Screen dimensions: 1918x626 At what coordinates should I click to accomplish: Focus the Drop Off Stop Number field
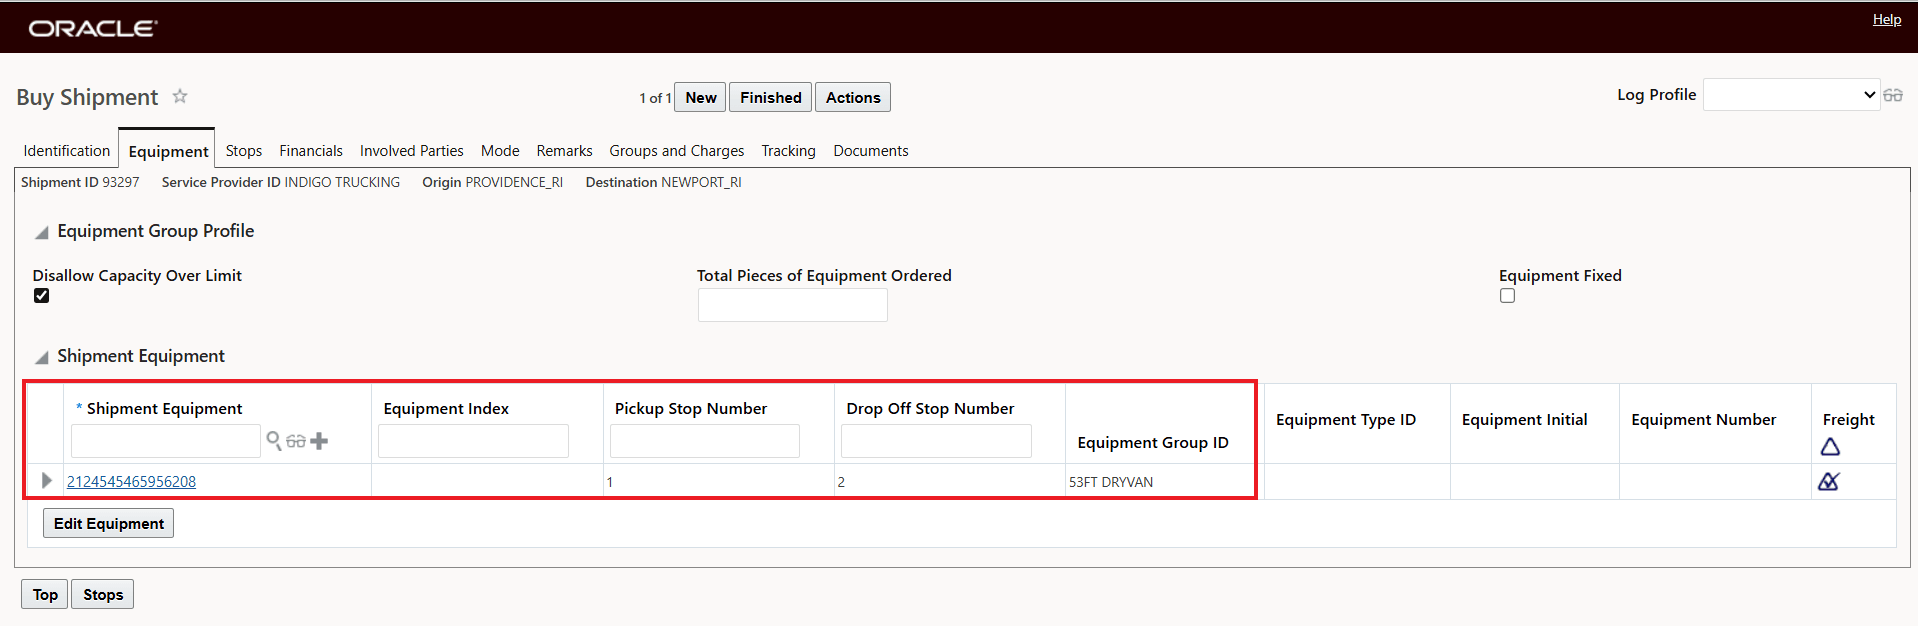tap(936, 441)
